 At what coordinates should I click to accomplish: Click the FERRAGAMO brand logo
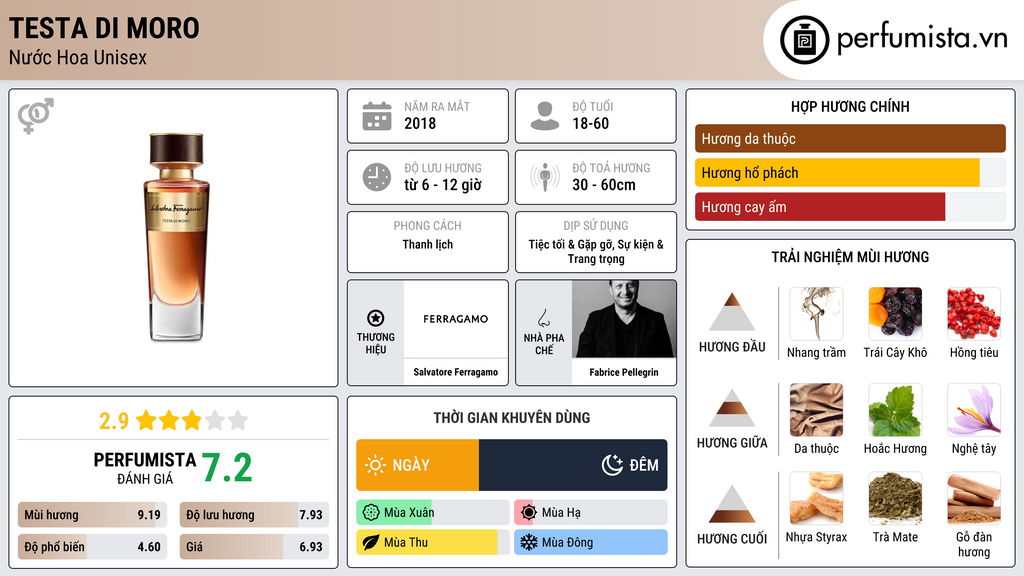click(x=455, y=319)
